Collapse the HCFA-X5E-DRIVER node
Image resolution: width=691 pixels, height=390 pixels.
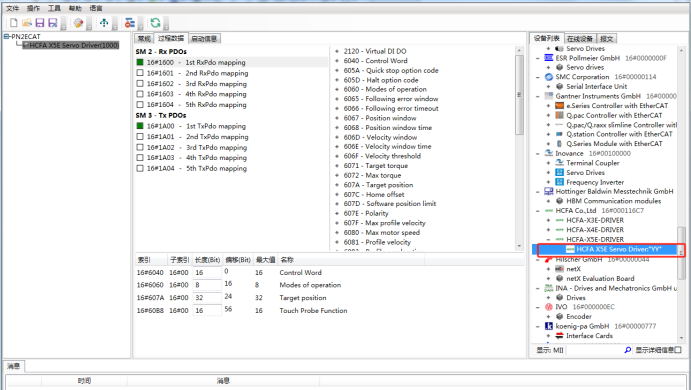[548, 239]
